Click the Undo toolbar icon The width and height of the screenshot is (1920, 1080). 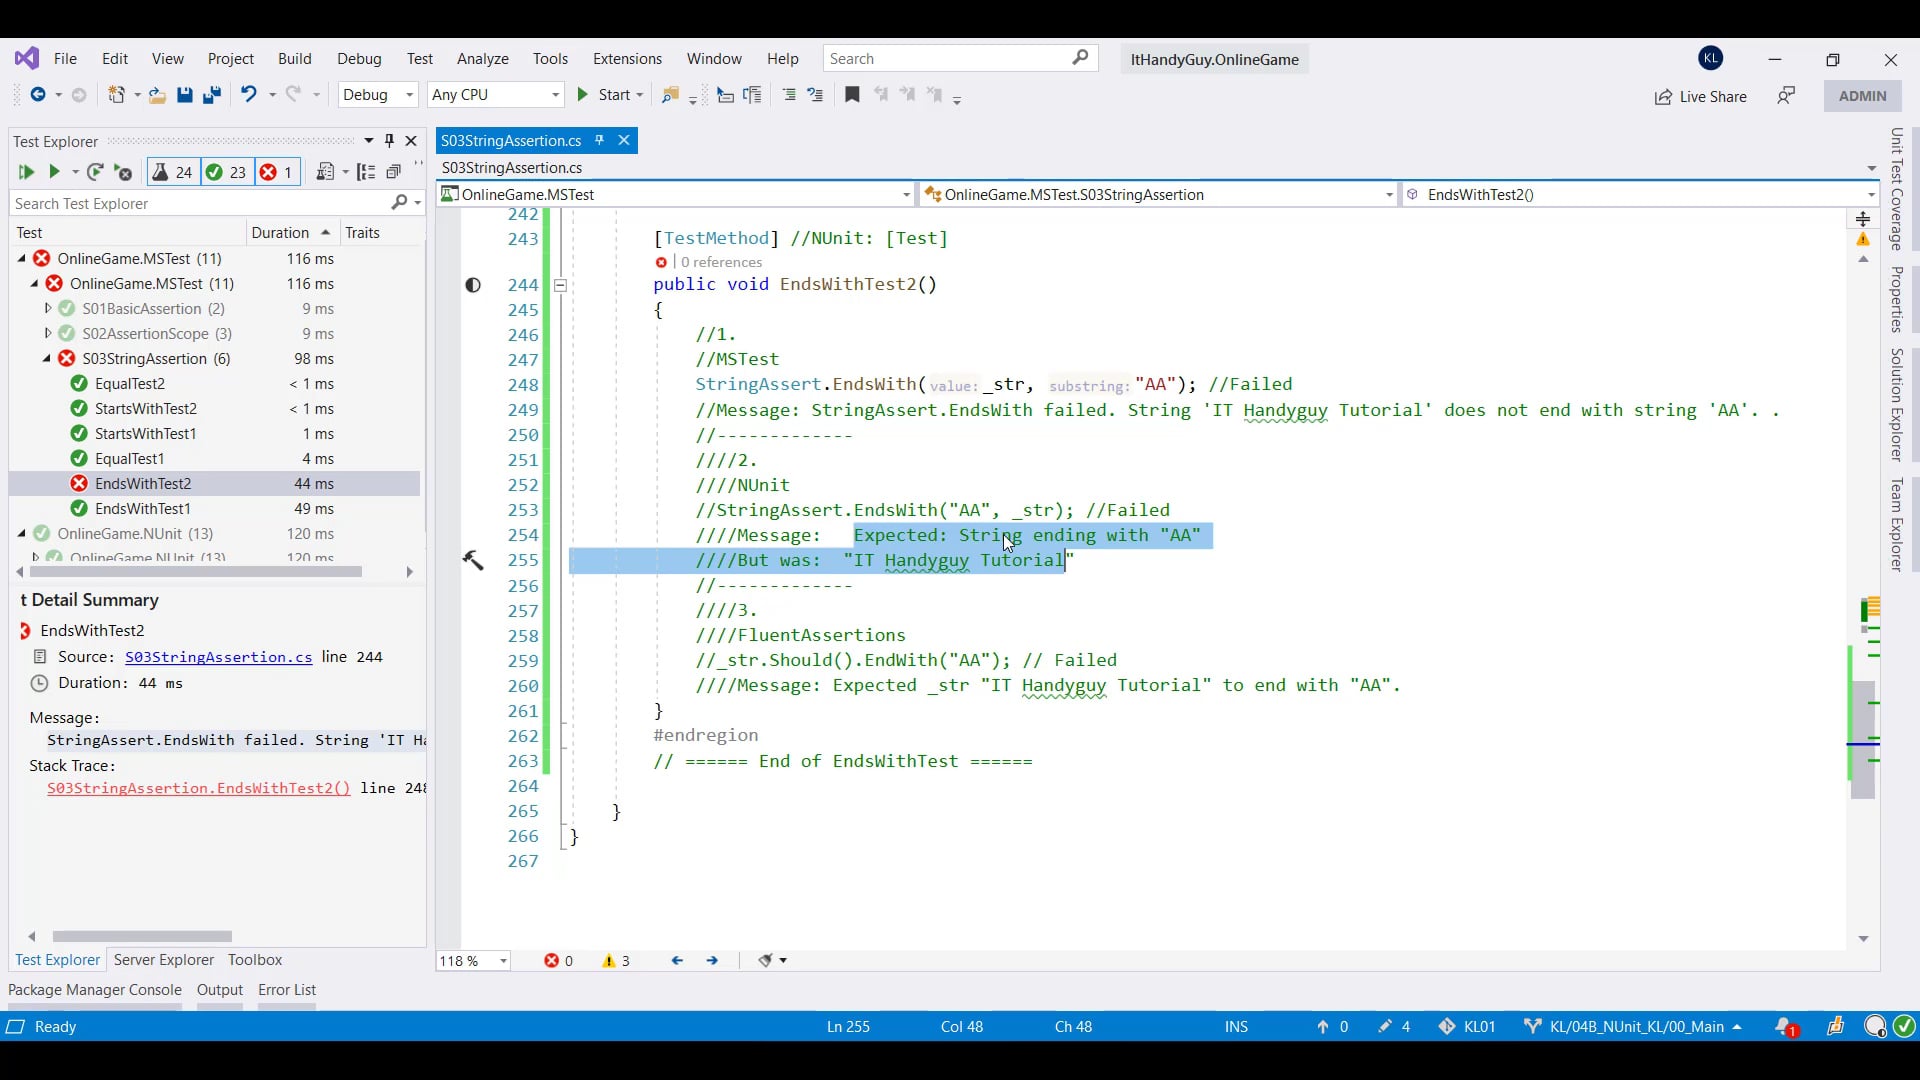(x=248, y=94)
